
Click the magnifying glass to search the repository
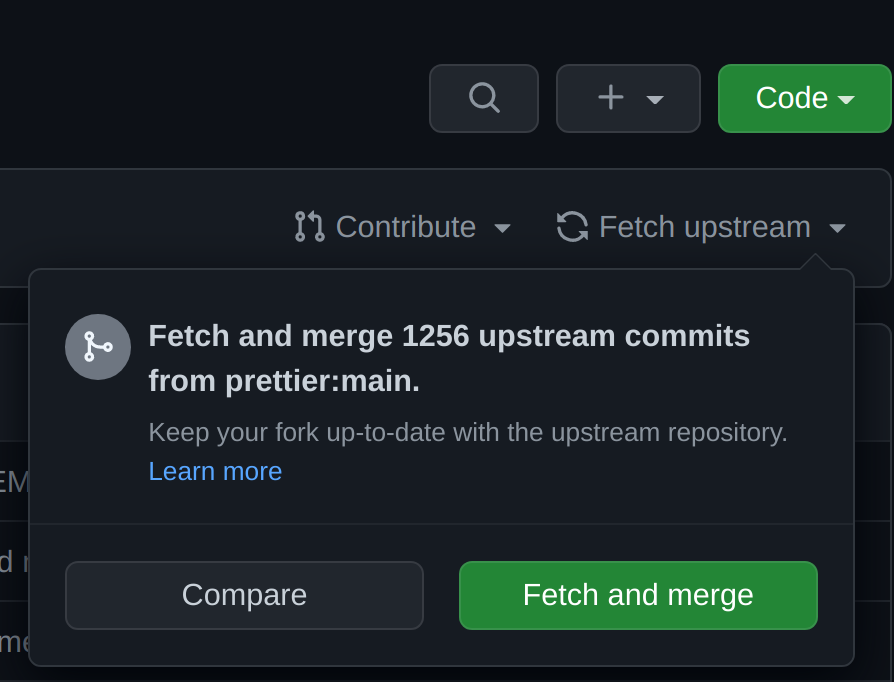pos(483,97)
